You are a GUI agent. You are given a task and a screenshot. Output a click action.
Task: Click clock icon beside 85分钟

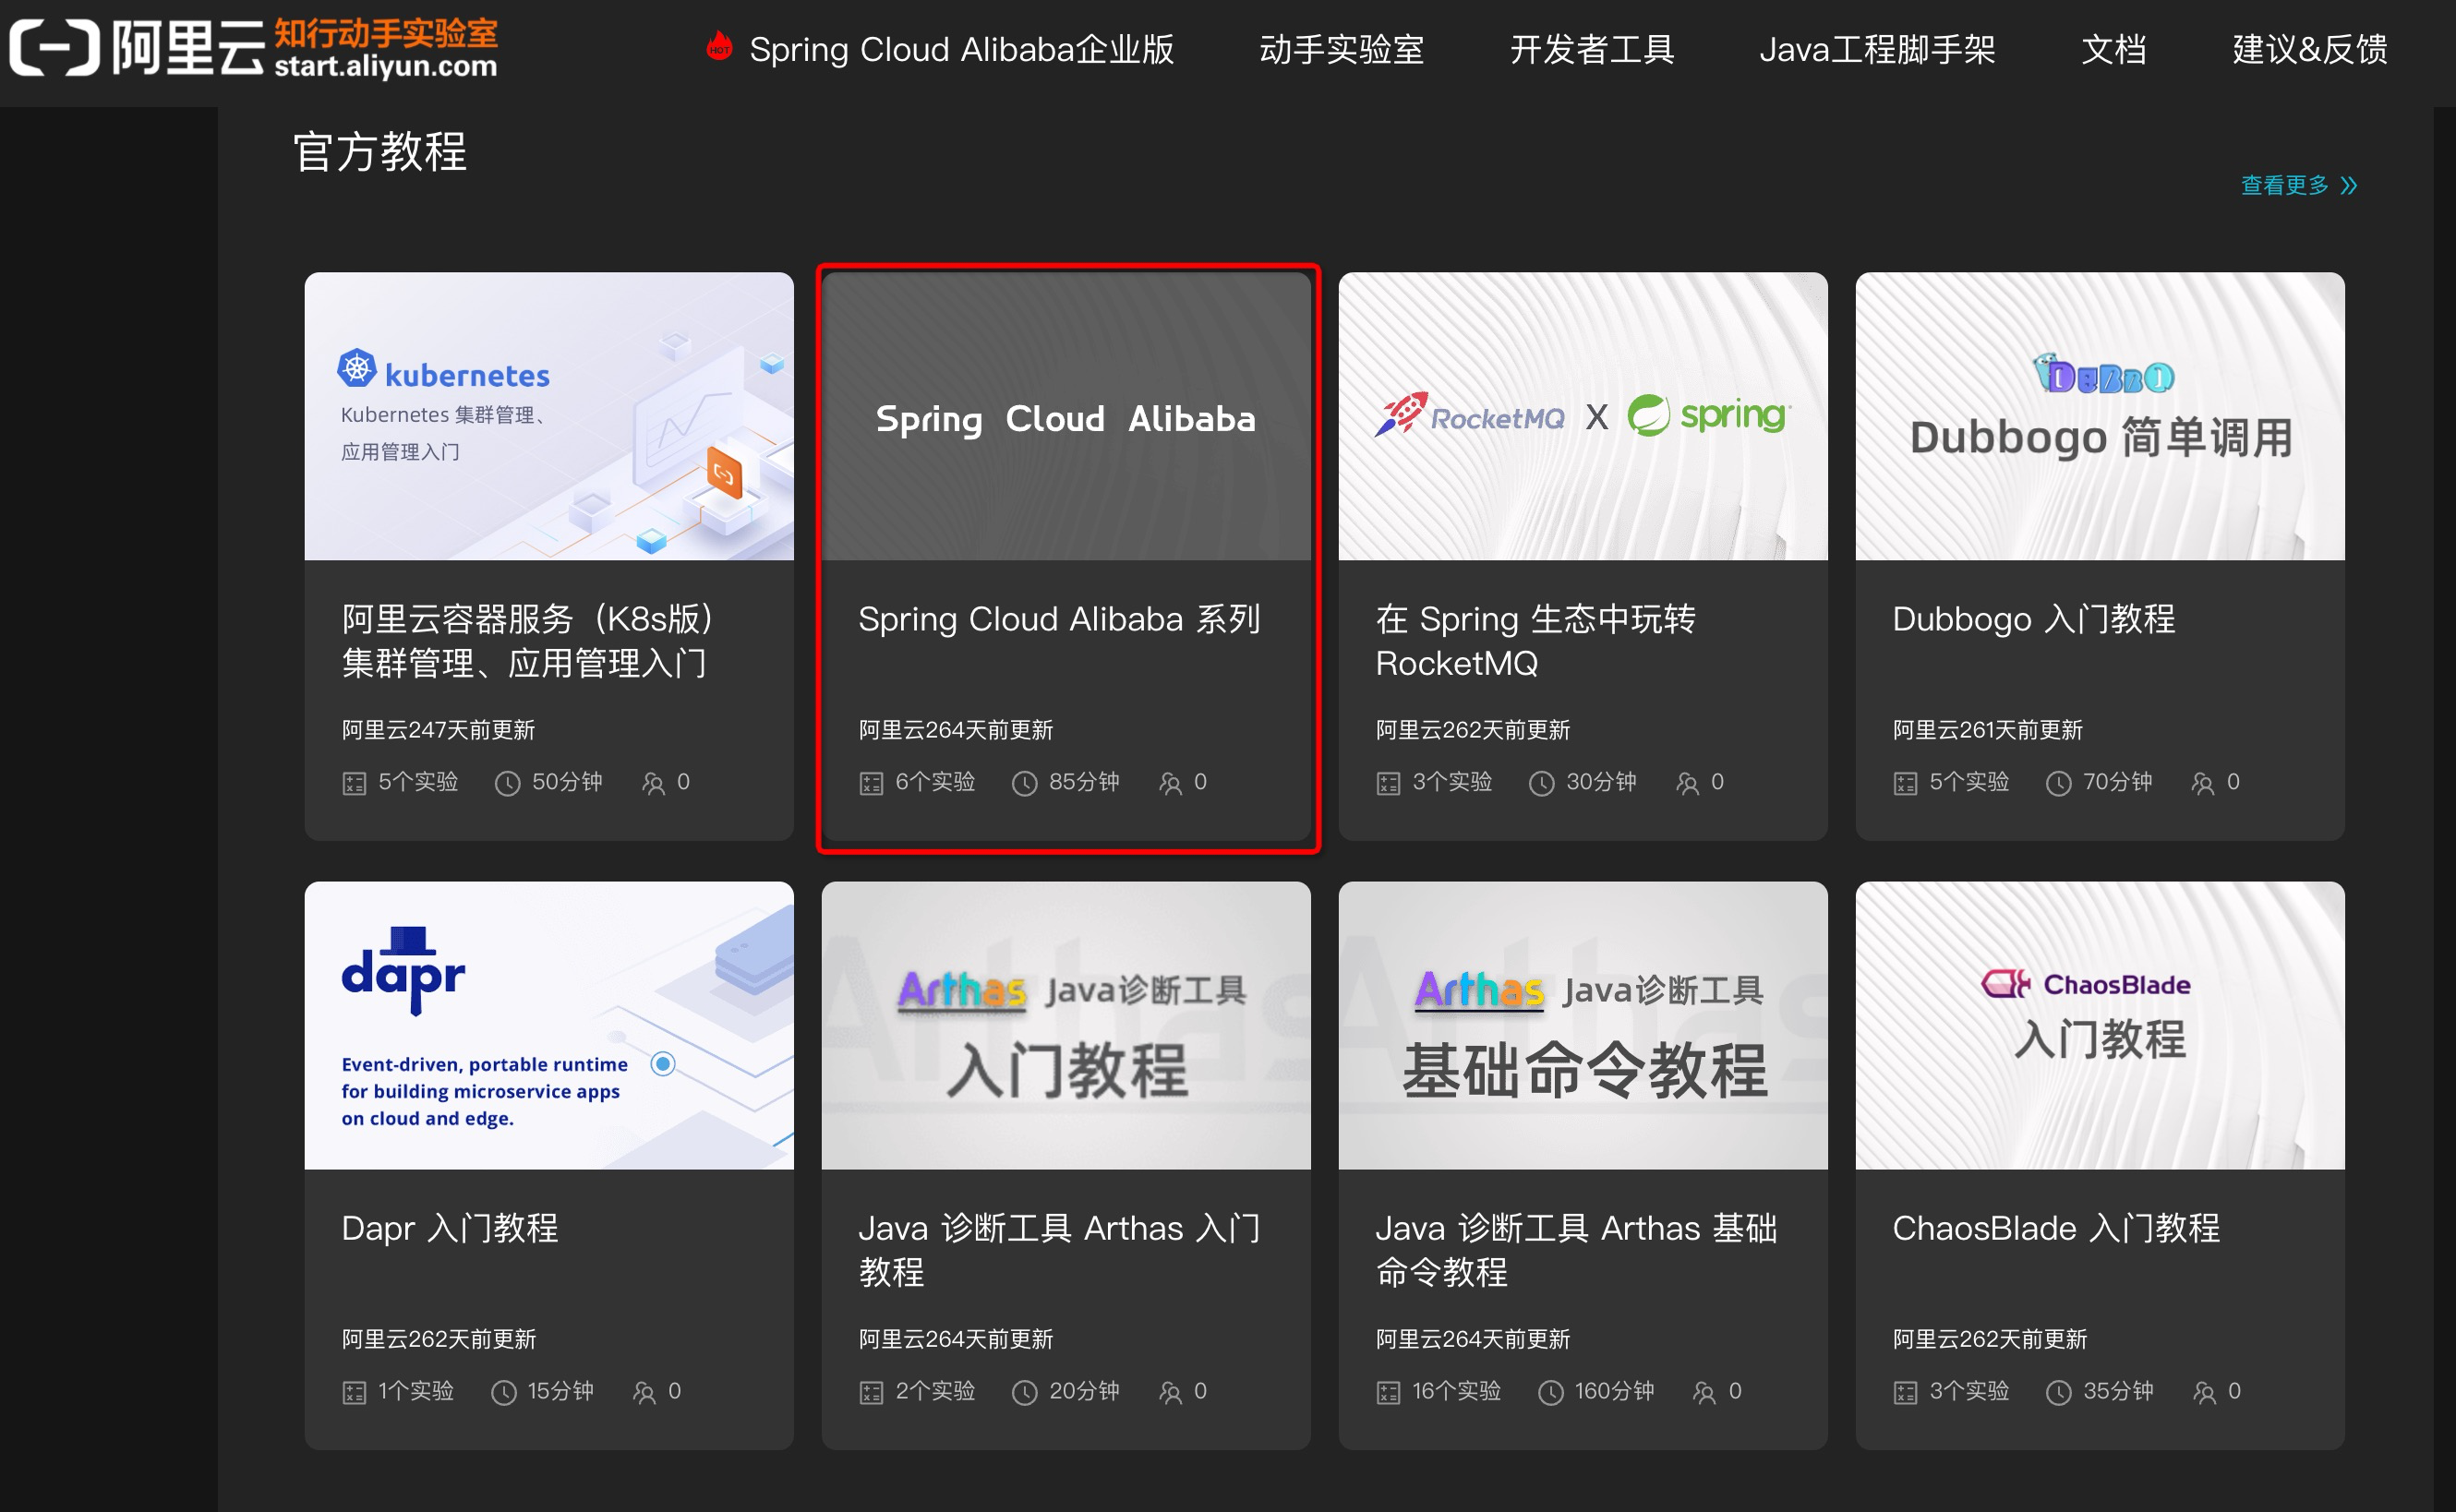pyautogui.click(x=1025, y=783)
